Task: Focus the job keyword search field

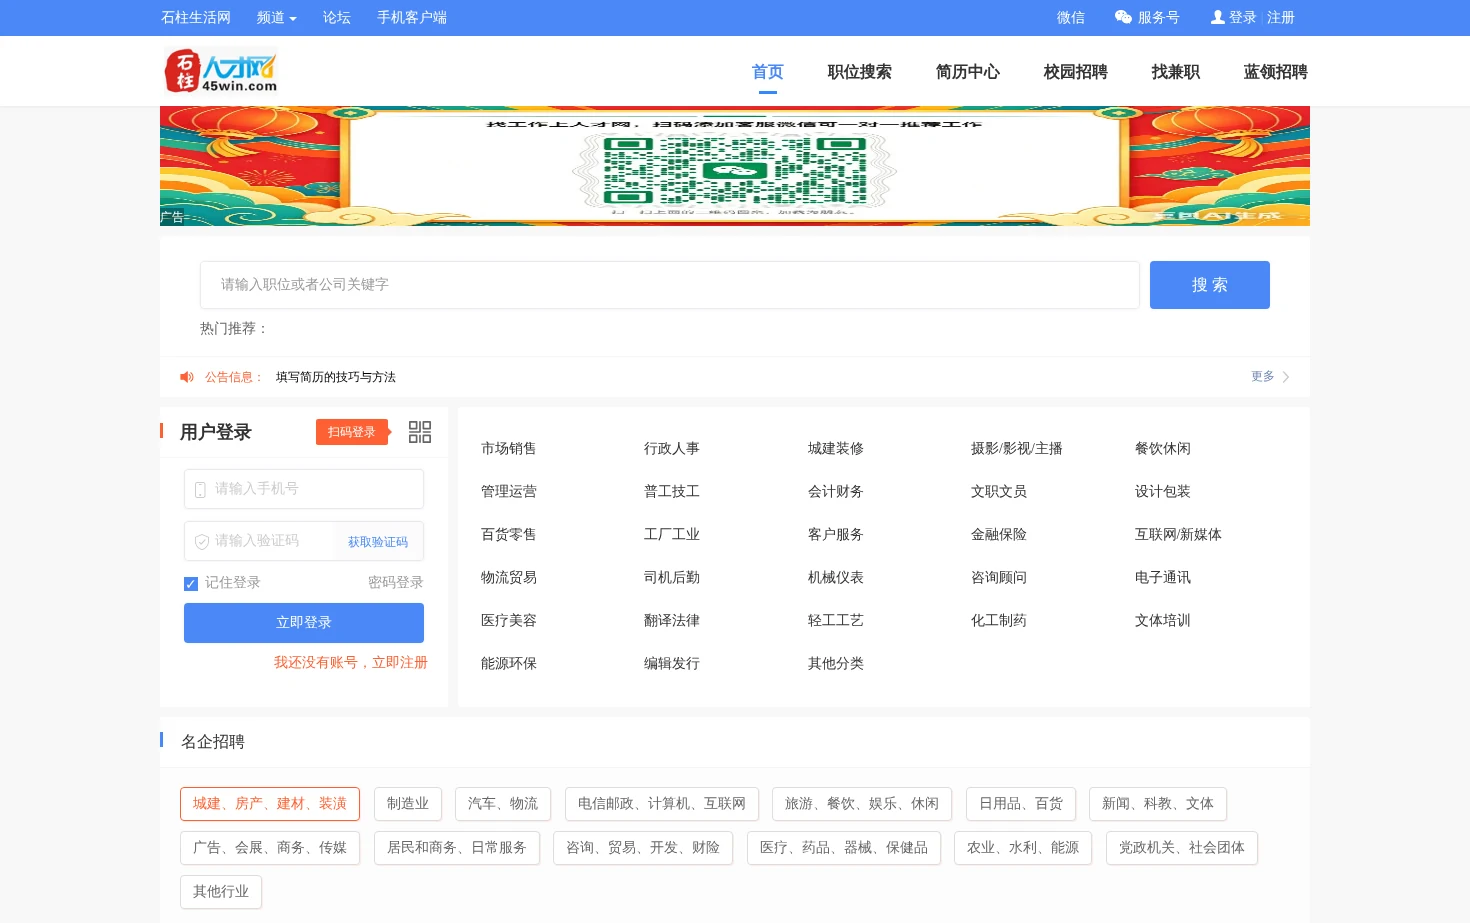Action: [670, 285]
